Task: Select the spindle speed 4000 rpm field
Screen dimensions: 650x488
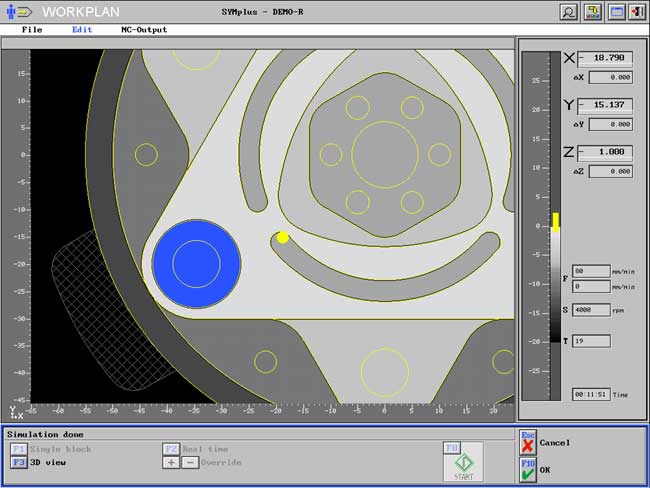Action: [591, 310]
